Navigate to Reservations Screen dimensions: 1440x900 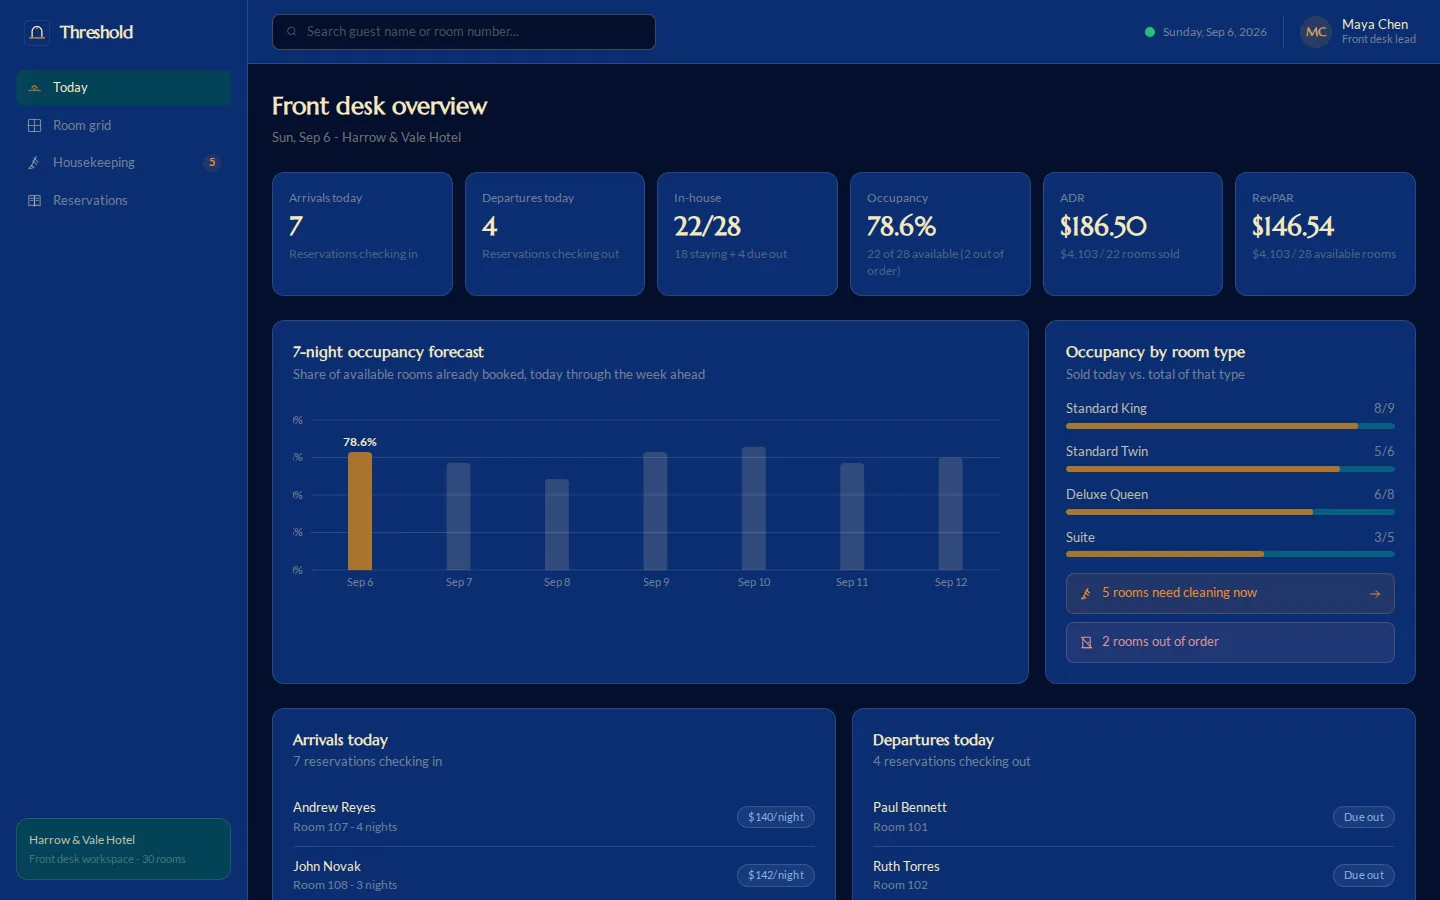tap(123, 201)
